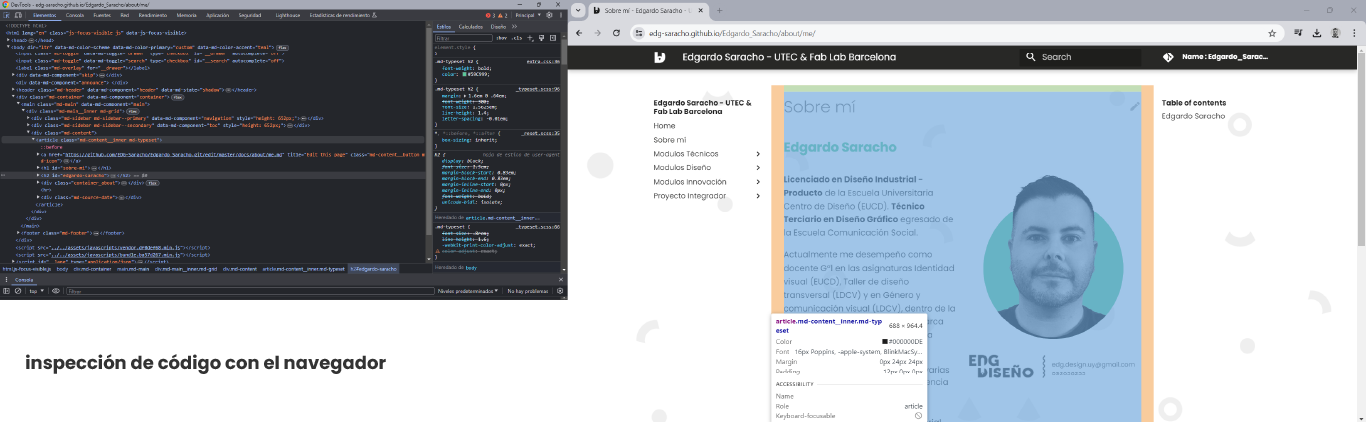Open Chrome downloads icon
This screenshot has width=1366, height=426.
pos(1317,33)
